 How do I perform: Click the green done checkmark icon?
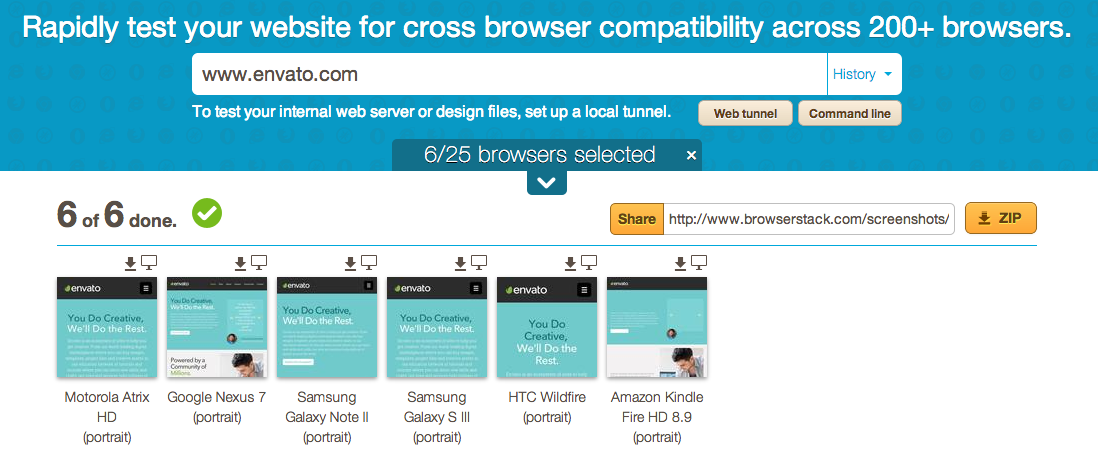[x=207, y=214]
